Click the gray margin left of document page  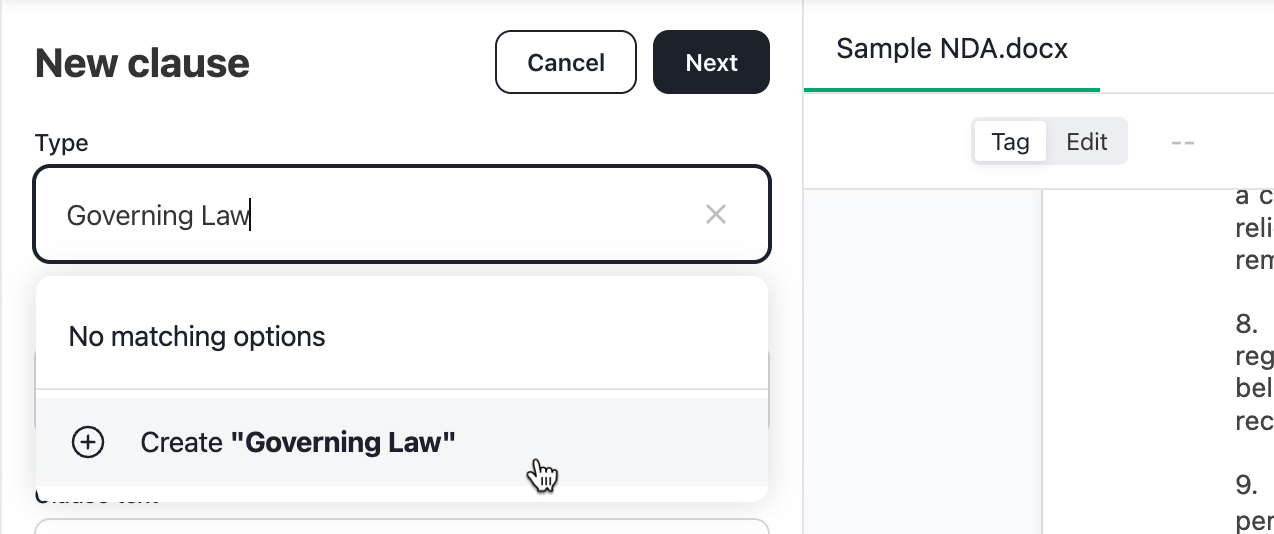click(x=923, y=361)
